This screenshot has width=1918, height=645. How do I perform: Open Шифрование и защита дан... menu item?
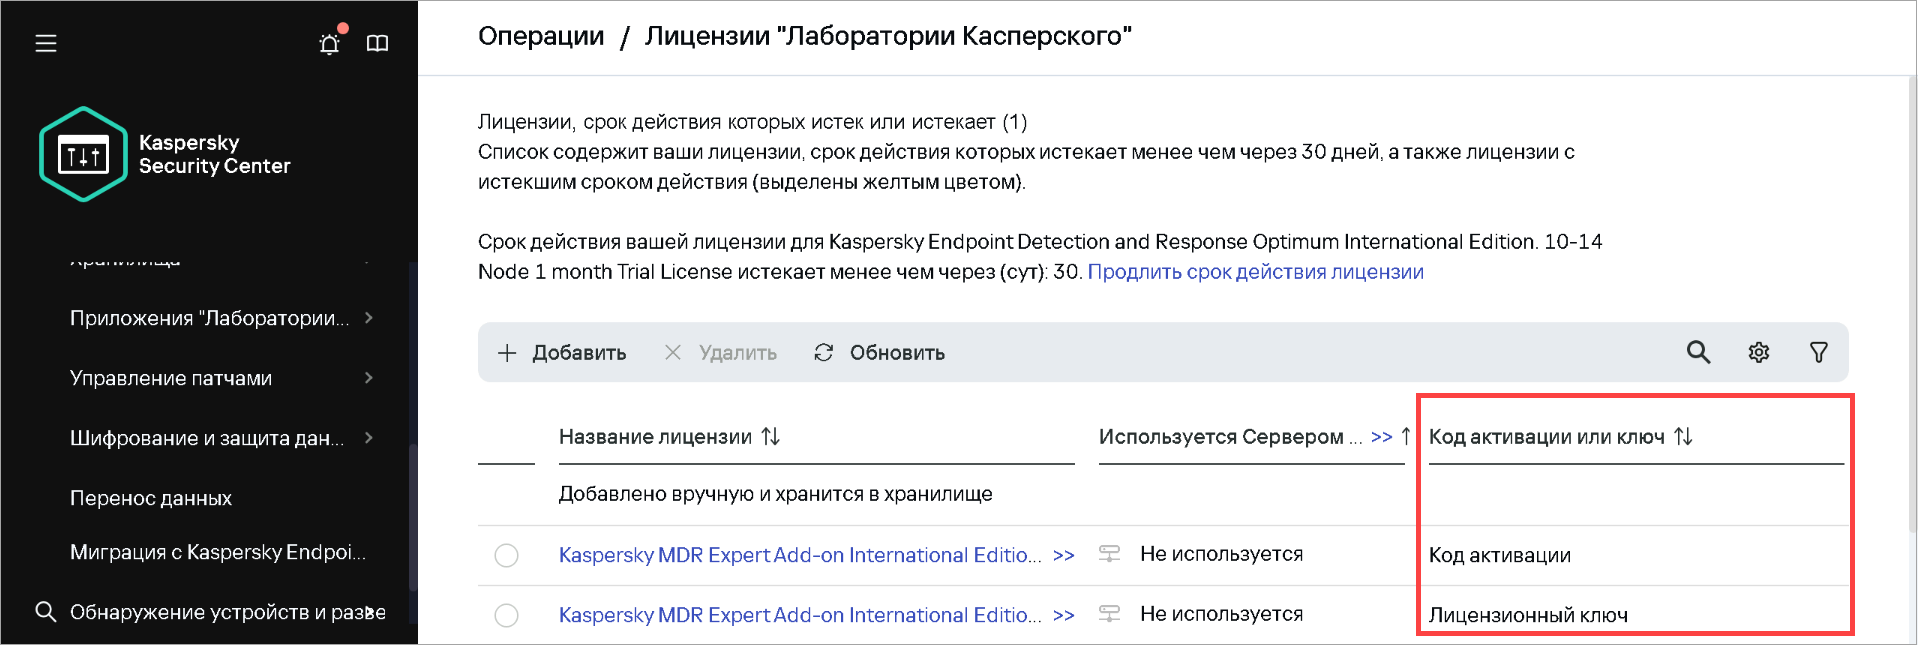(207, 438)
